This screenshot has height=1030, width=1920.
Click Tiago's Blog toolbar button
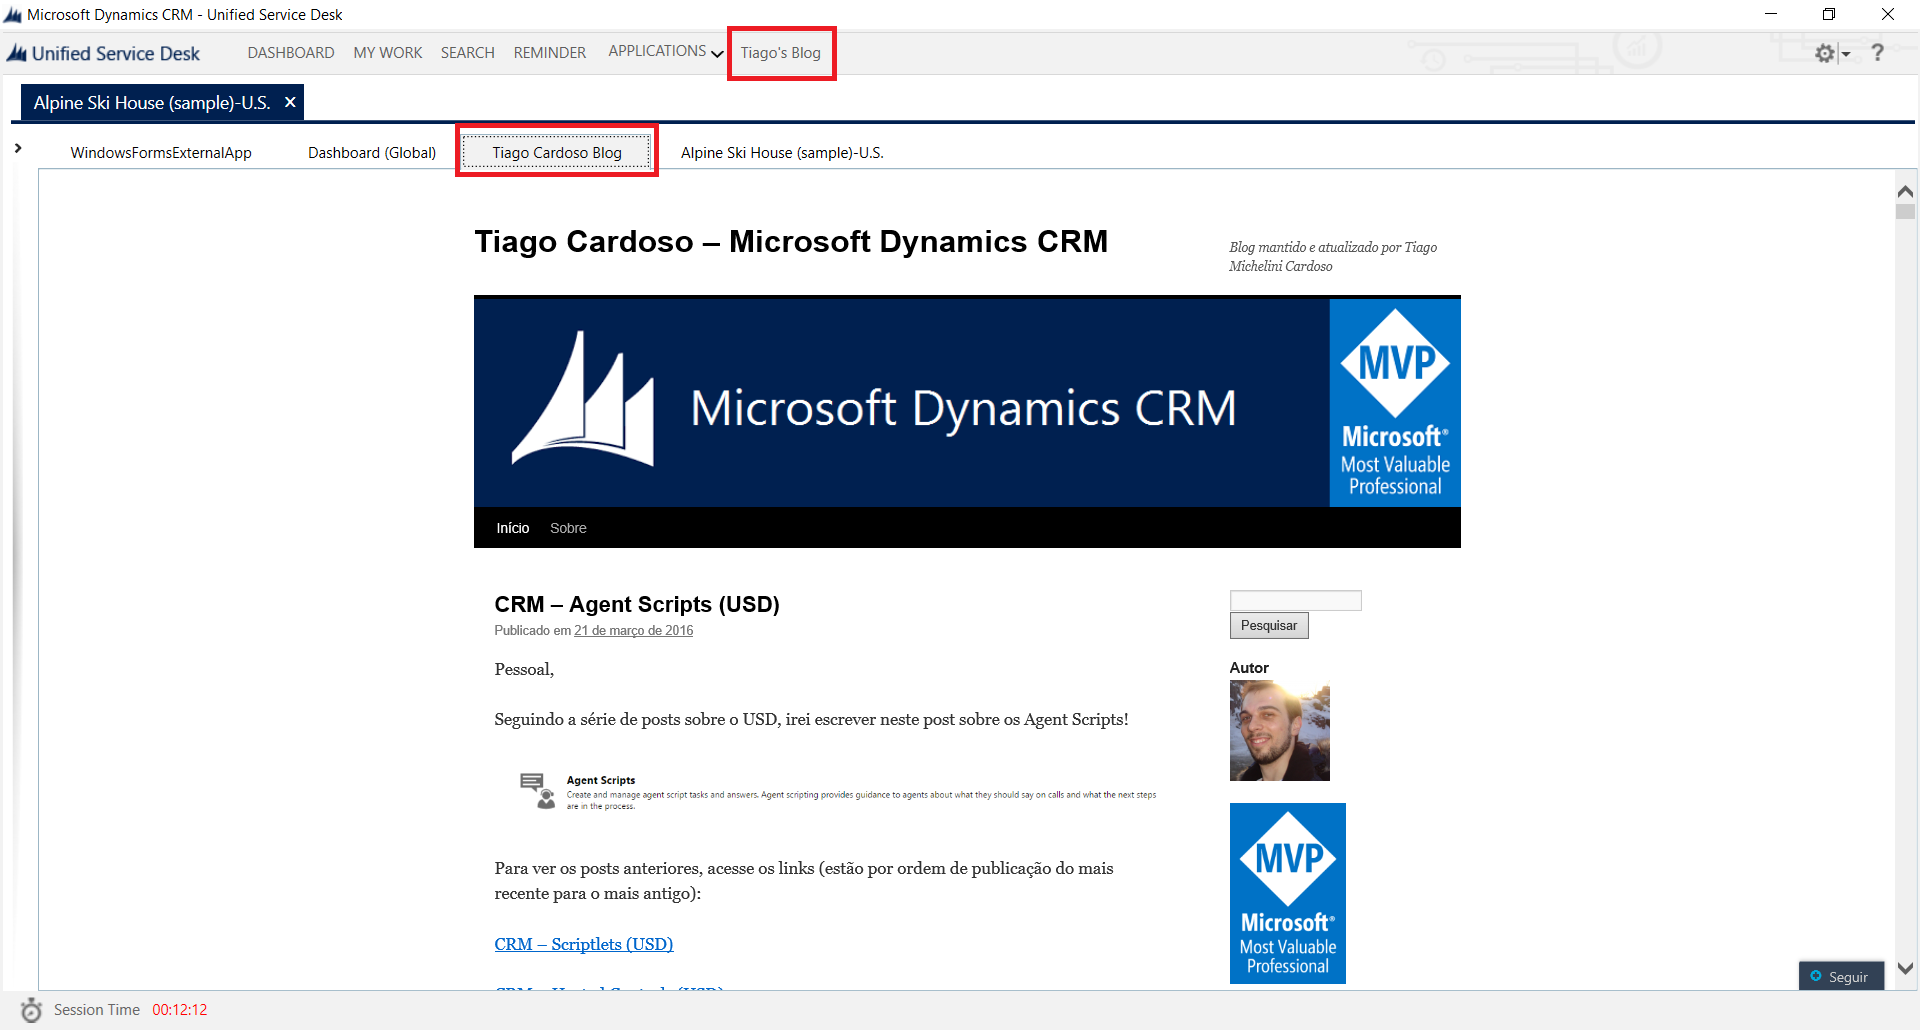pos(780,53)
